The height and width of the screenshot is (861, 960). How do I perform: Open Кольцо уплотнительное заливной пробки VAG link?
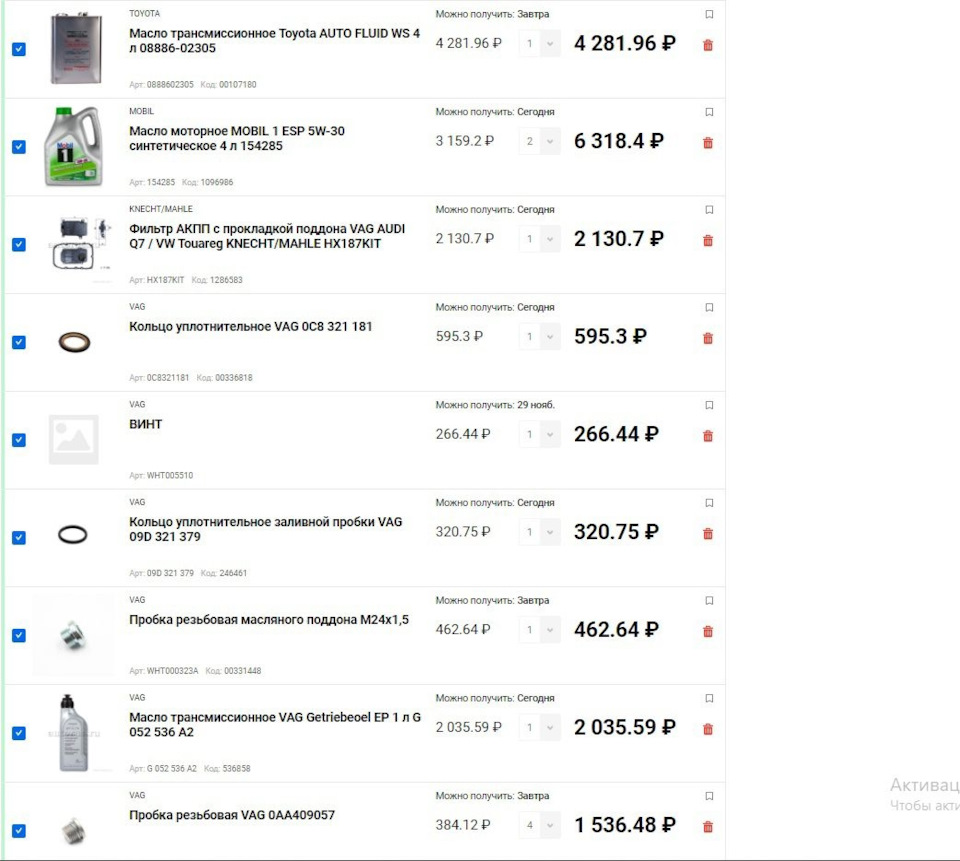[x=265, y=529]
